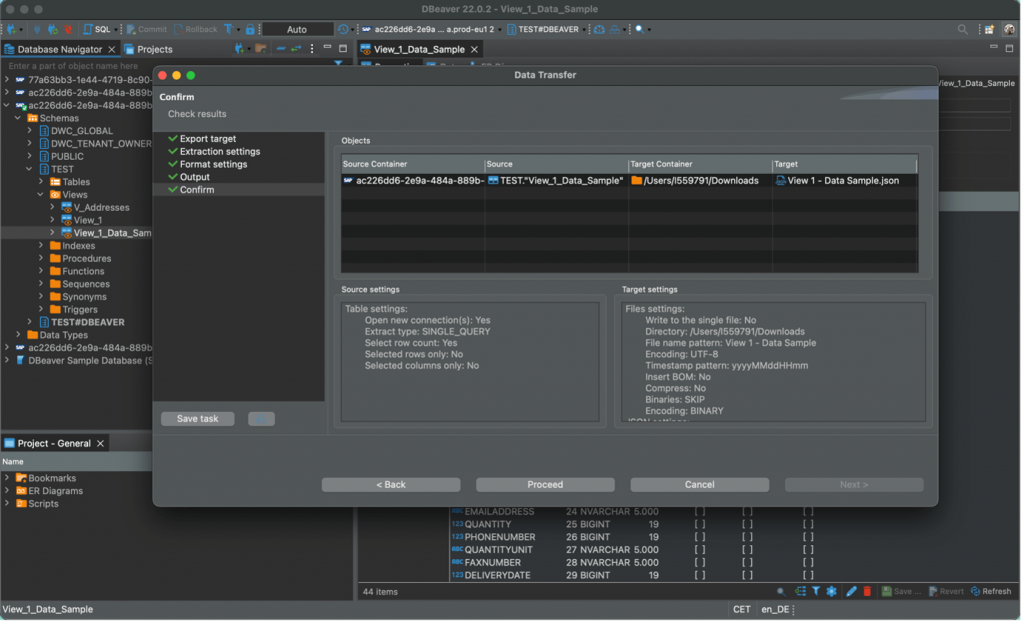Click the filter funnel icon in bottom toolbar
This screenshot has height=622, width=1024.
[x=816, y=591]
